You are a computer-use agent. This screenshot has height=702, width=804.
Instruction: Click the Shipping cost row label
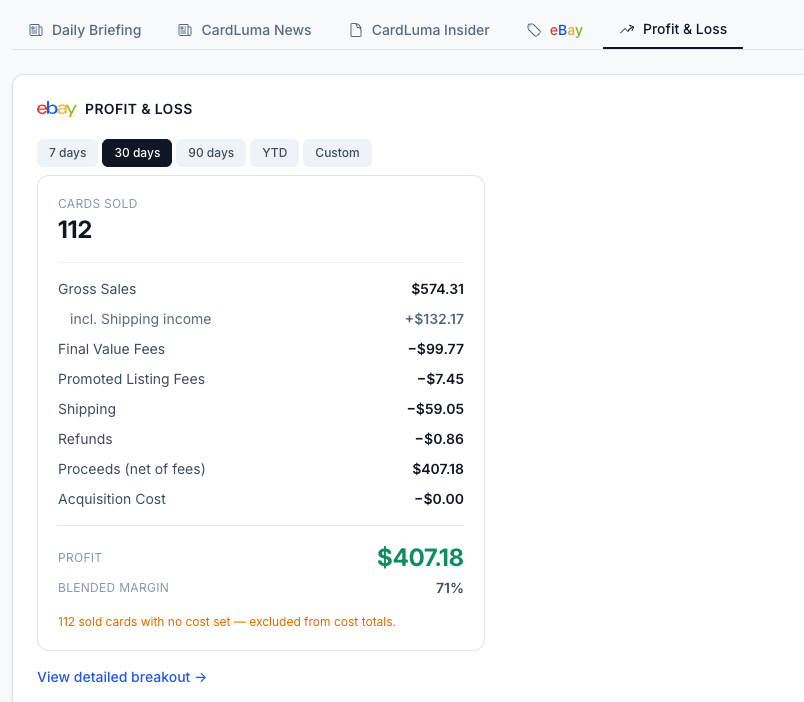87,409
